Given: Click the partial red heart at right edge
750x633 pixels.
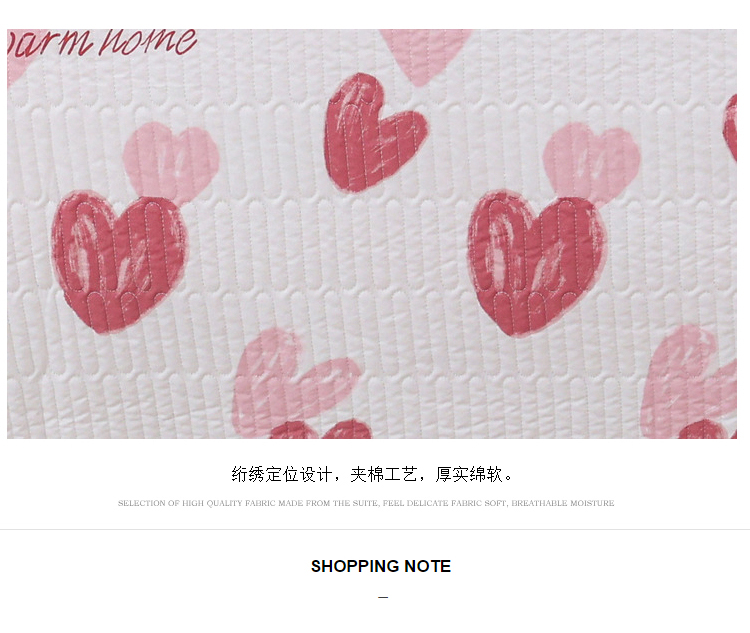Looking at the screenshot, I should tap(730, 128).
